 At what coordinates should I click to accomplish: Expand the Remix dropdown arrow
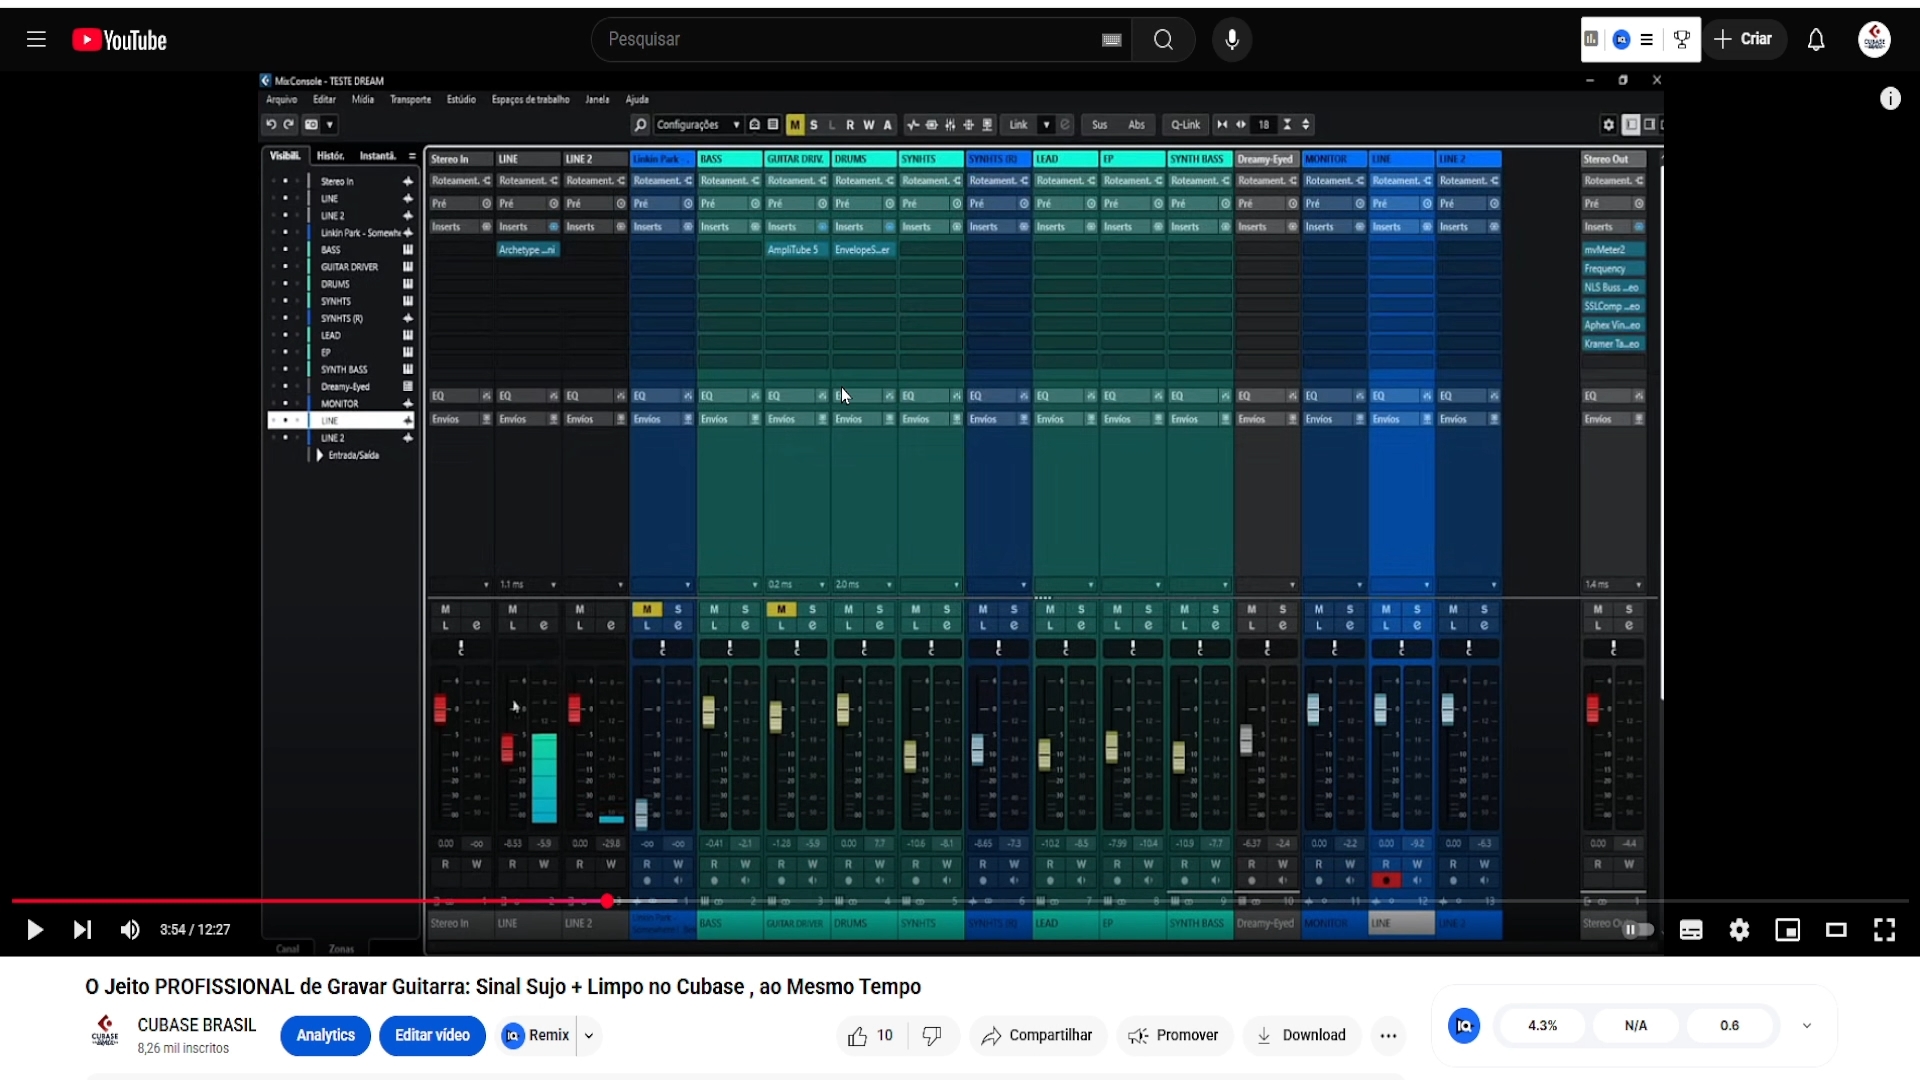589,1036
